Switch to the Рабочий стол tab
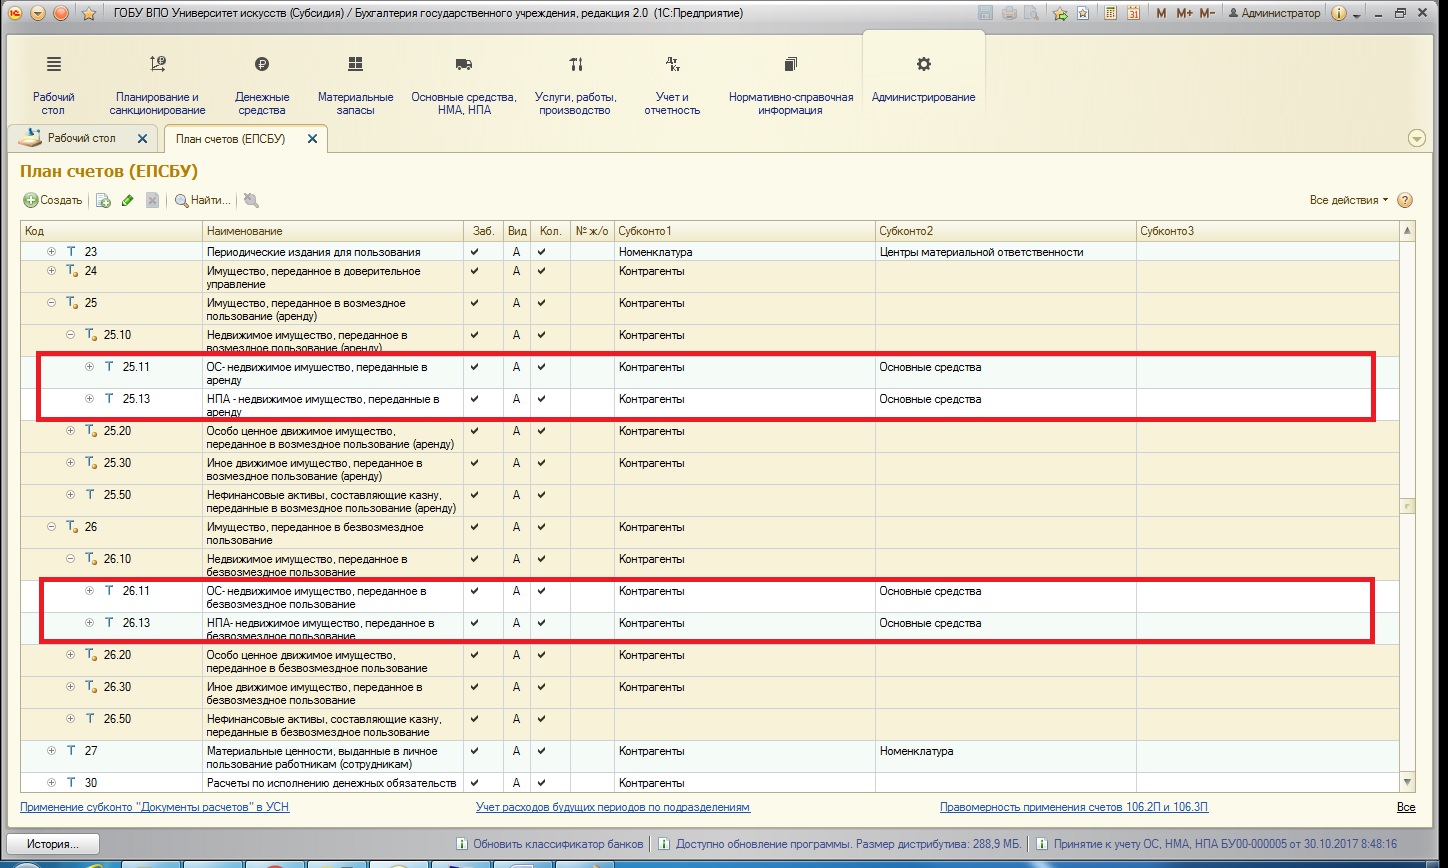The image size is (1448, 868). coord(82,138)
